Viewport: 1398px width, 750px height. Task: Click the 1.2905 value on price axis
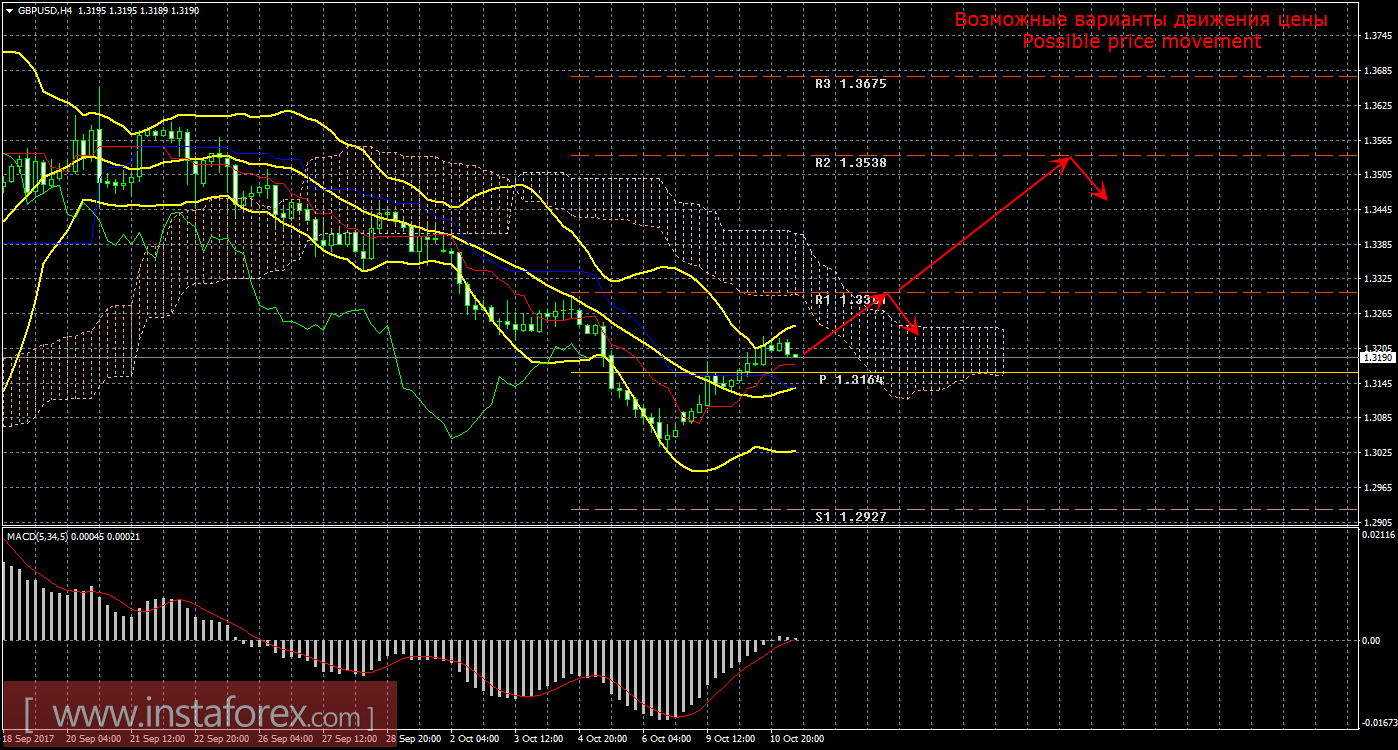click(1378, 523)
